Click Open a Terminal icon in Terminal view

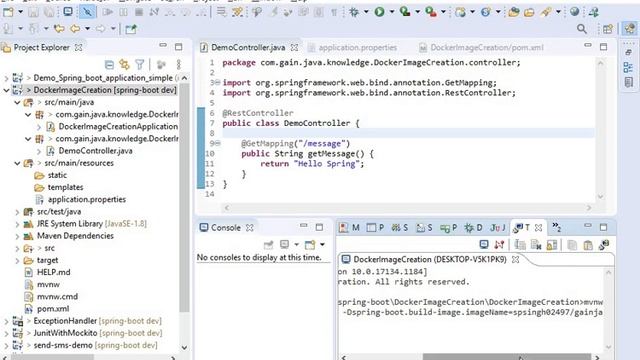tap(484, 245)
